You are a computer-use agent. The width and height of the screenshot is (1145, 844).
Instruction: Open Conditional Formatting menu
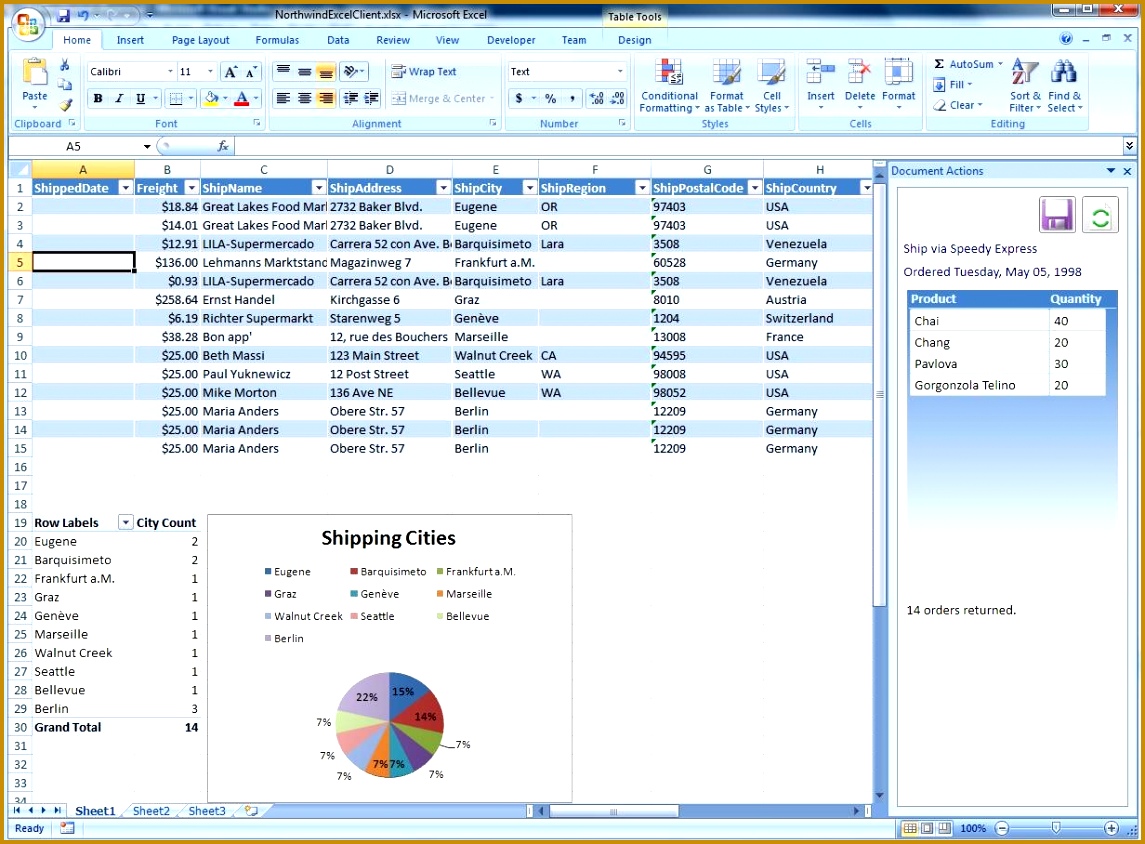(669, 86)
